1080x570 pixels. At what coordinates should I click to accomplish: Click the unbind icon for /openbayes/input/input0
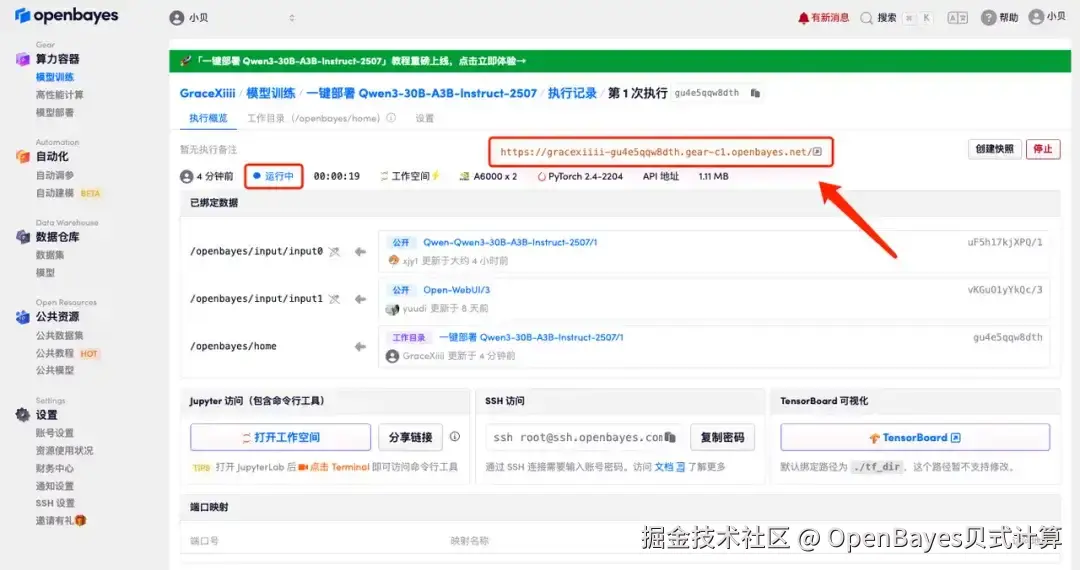click(335, 252)
